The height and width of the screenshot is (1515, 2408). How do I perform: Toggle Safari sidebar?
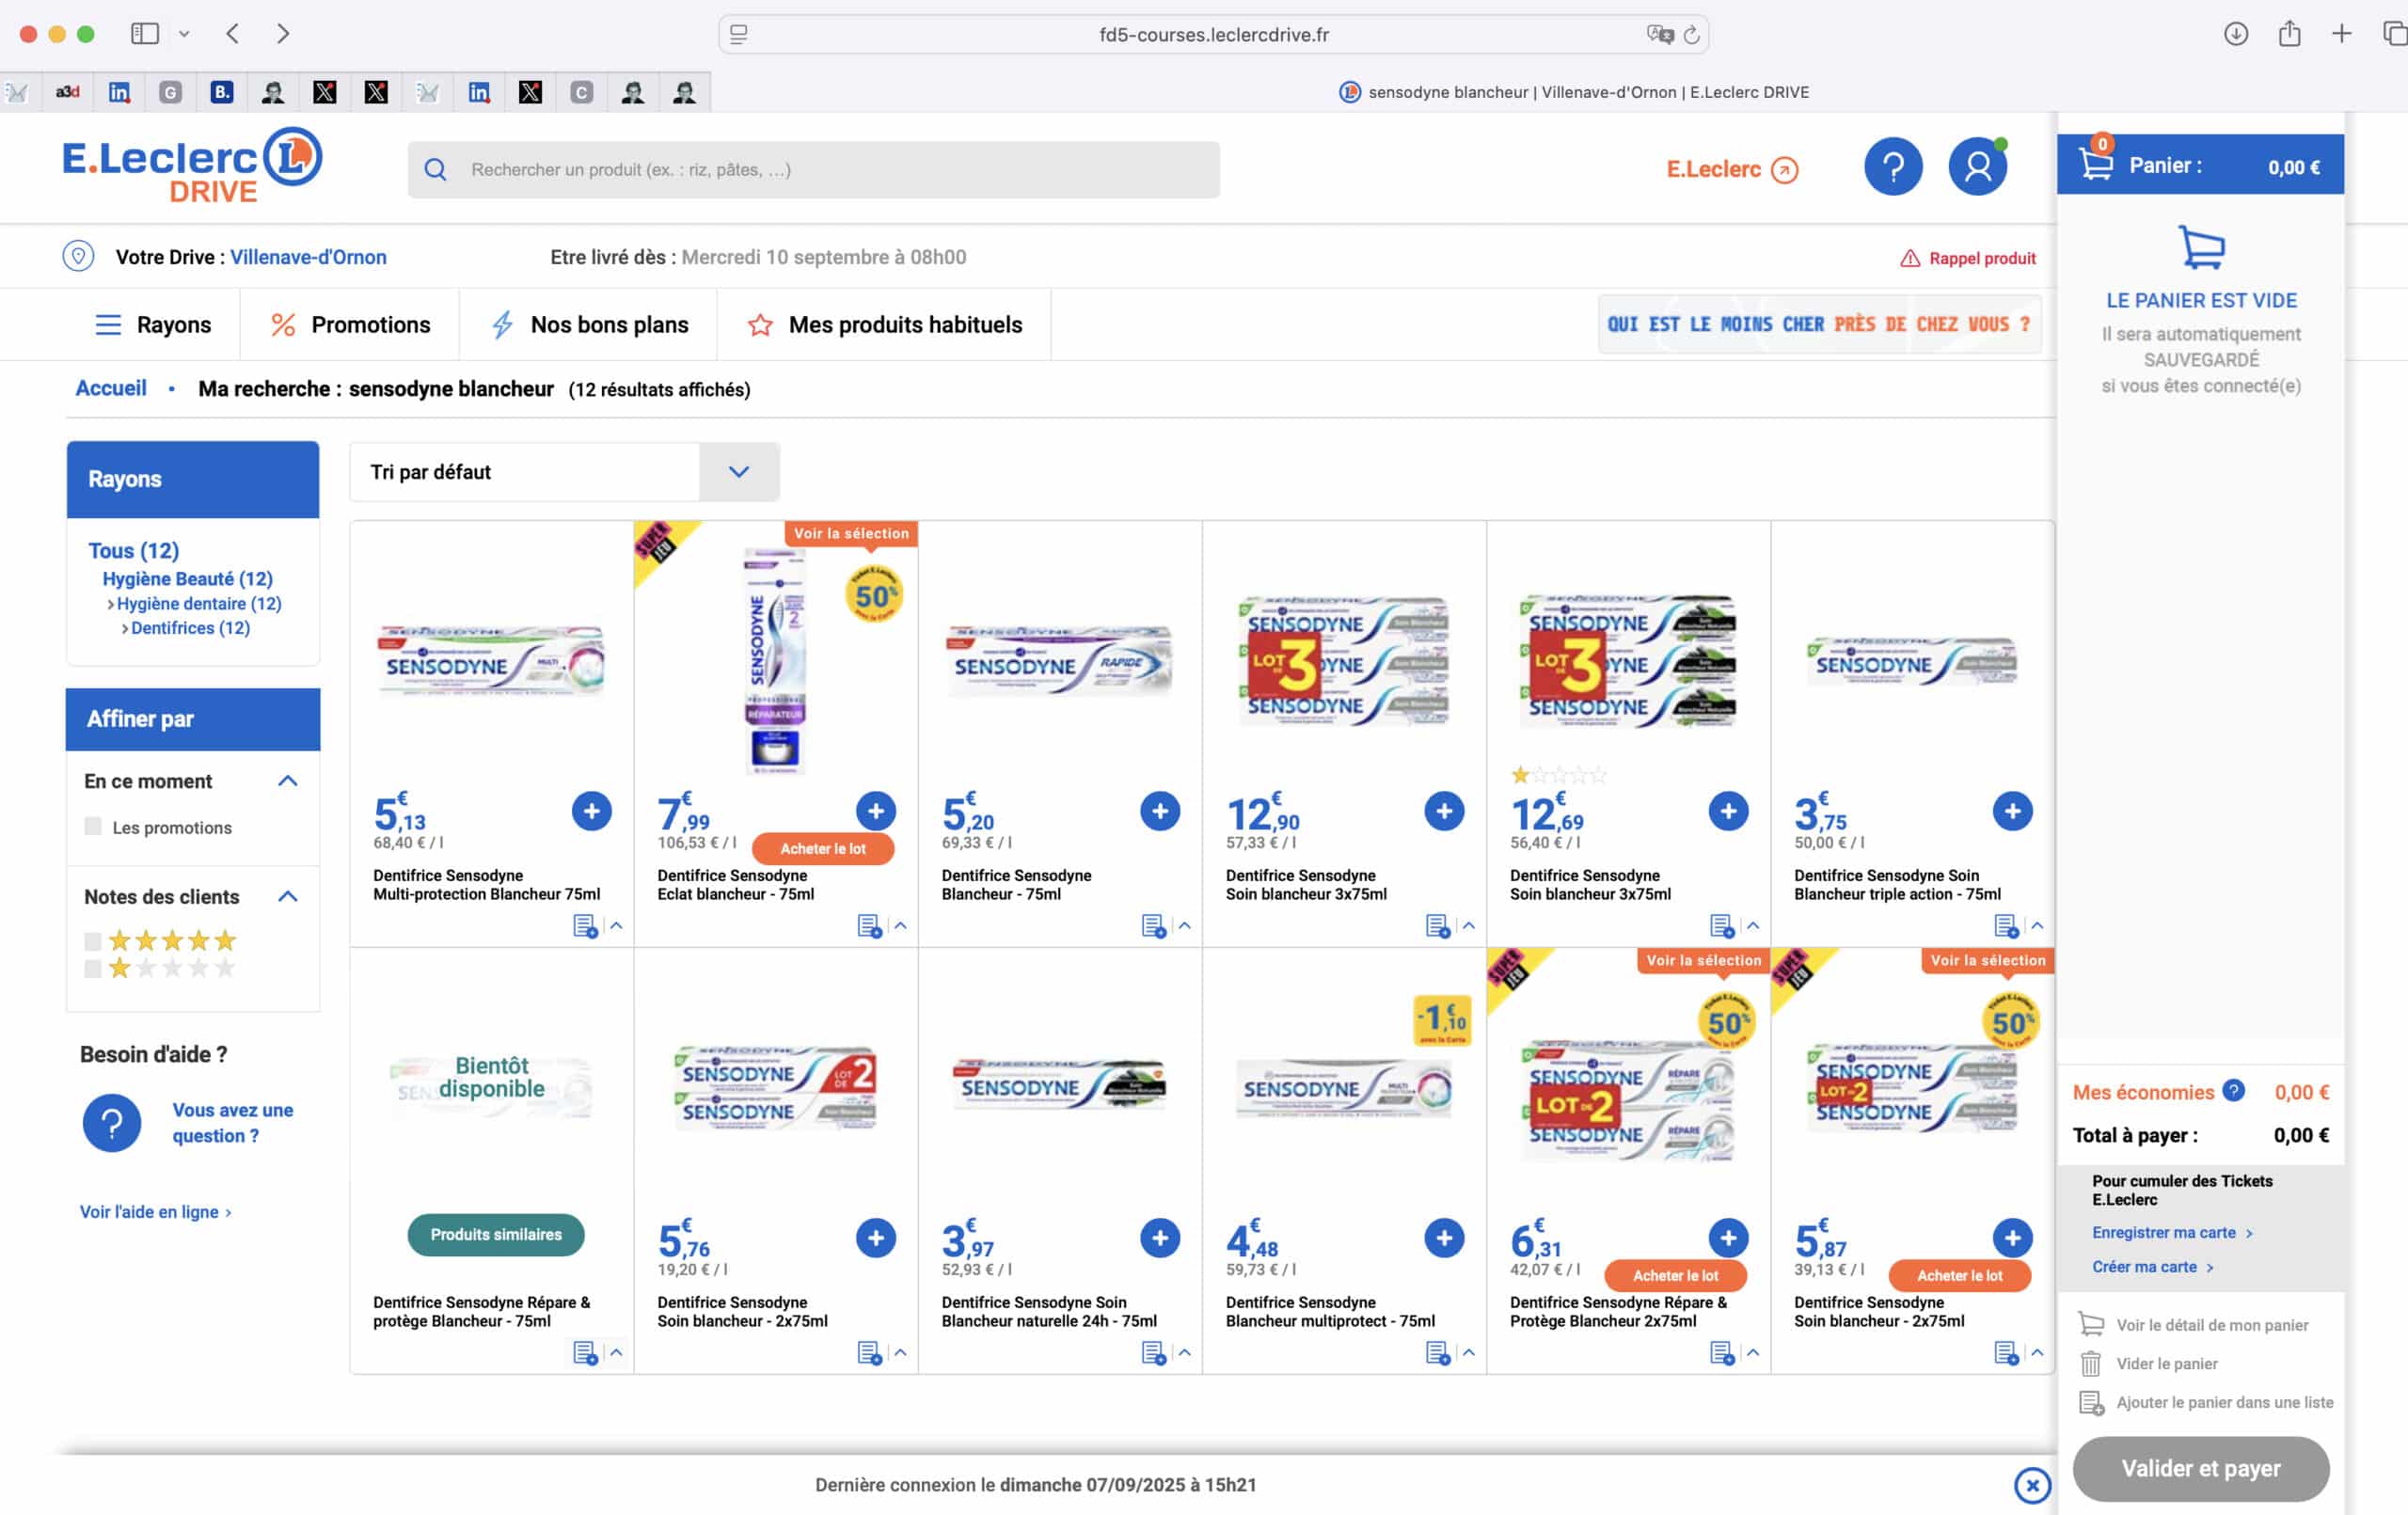tap(145, 34)
